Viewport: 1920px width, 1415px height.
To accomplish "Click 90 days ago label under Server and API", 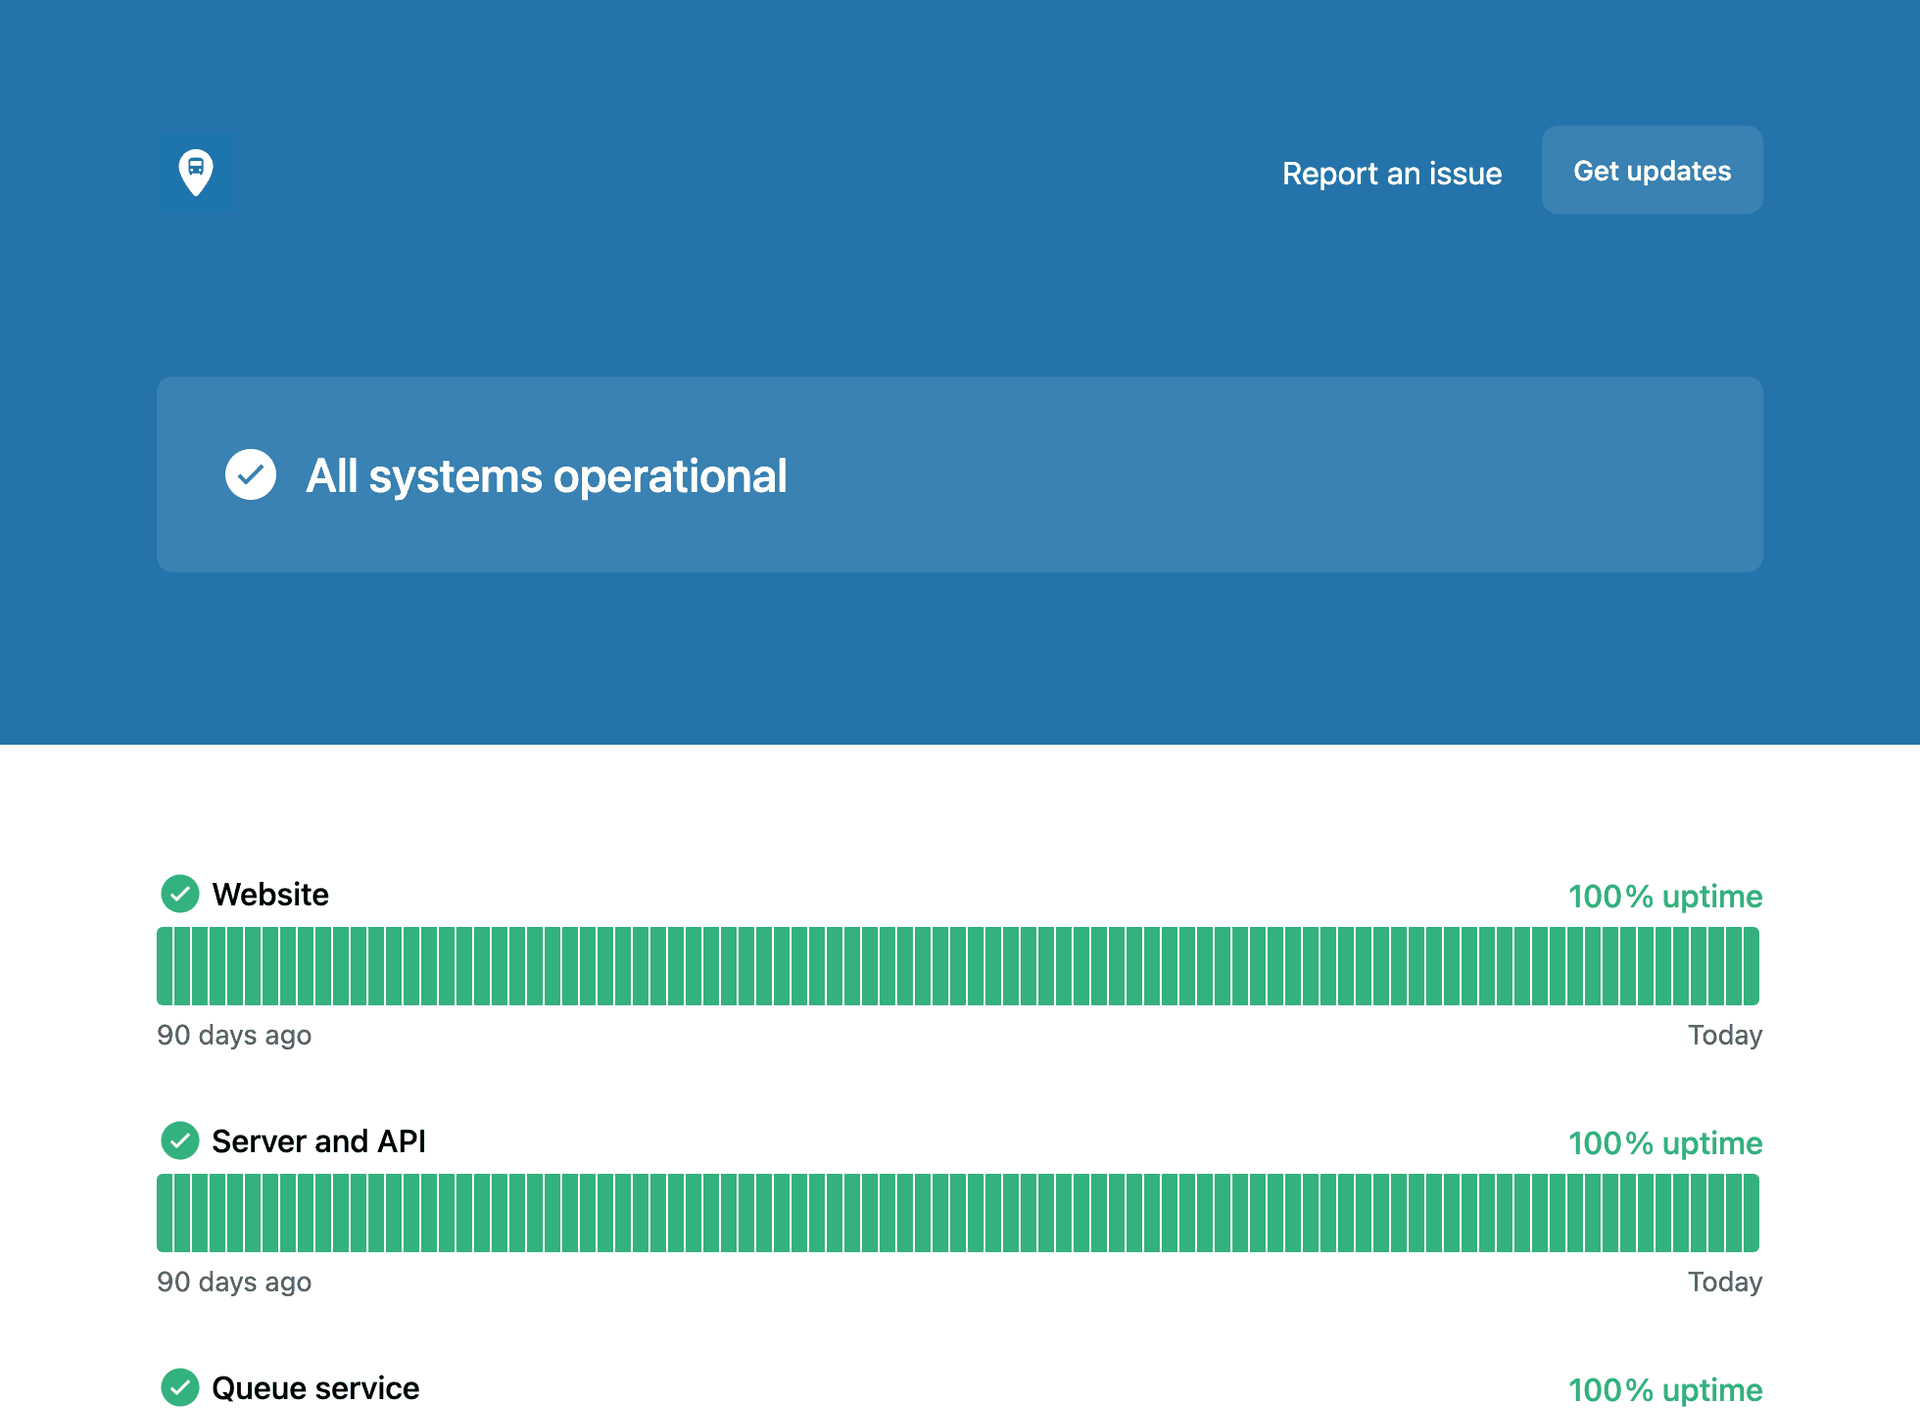I will tap(234, 1282).
